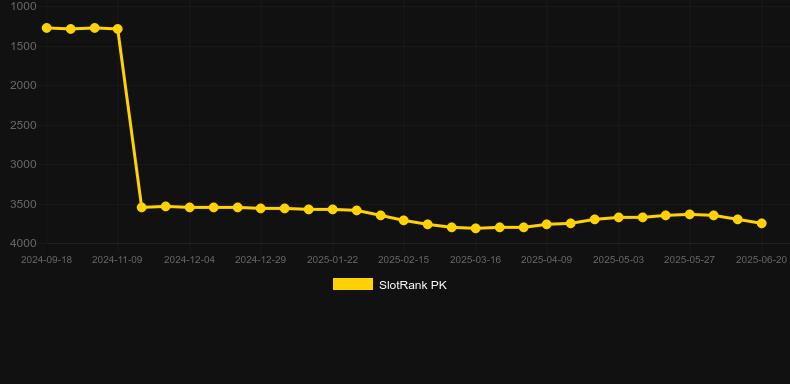Screen dimensions: 790x384
Task: Click the 1500 y-axis label
Action: coord(23,46)
